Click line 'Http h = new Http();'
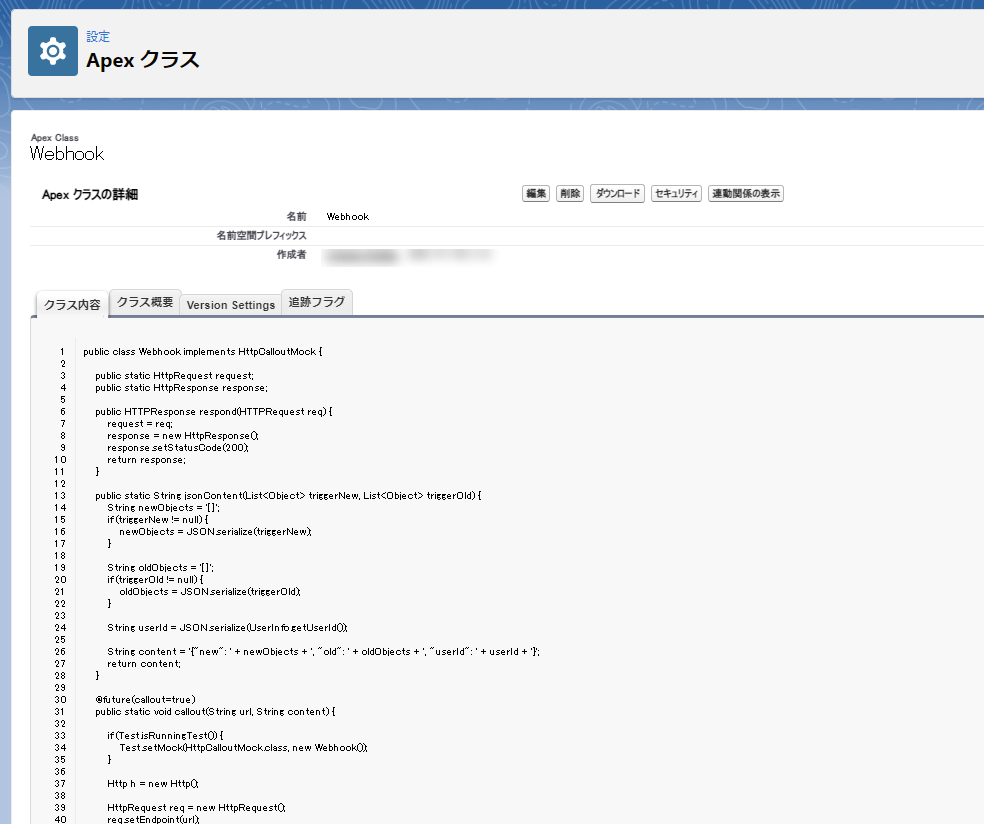Screen dimensions: 984x824 (x=153, y=783)
